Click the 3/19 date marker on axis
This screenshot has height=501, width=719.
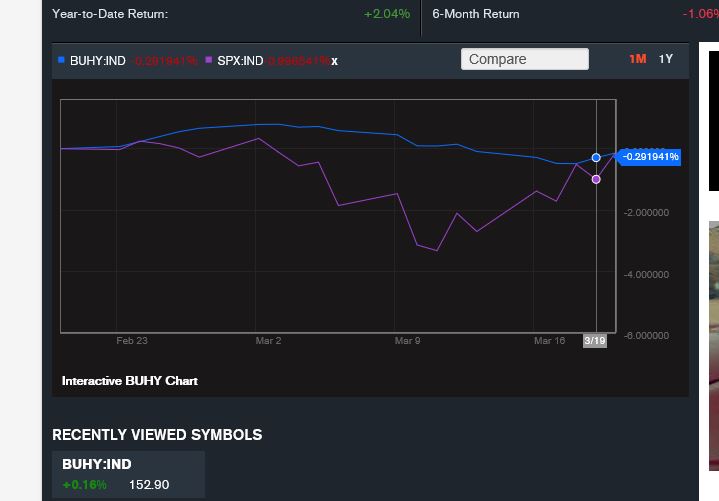(x=595, y=341)
